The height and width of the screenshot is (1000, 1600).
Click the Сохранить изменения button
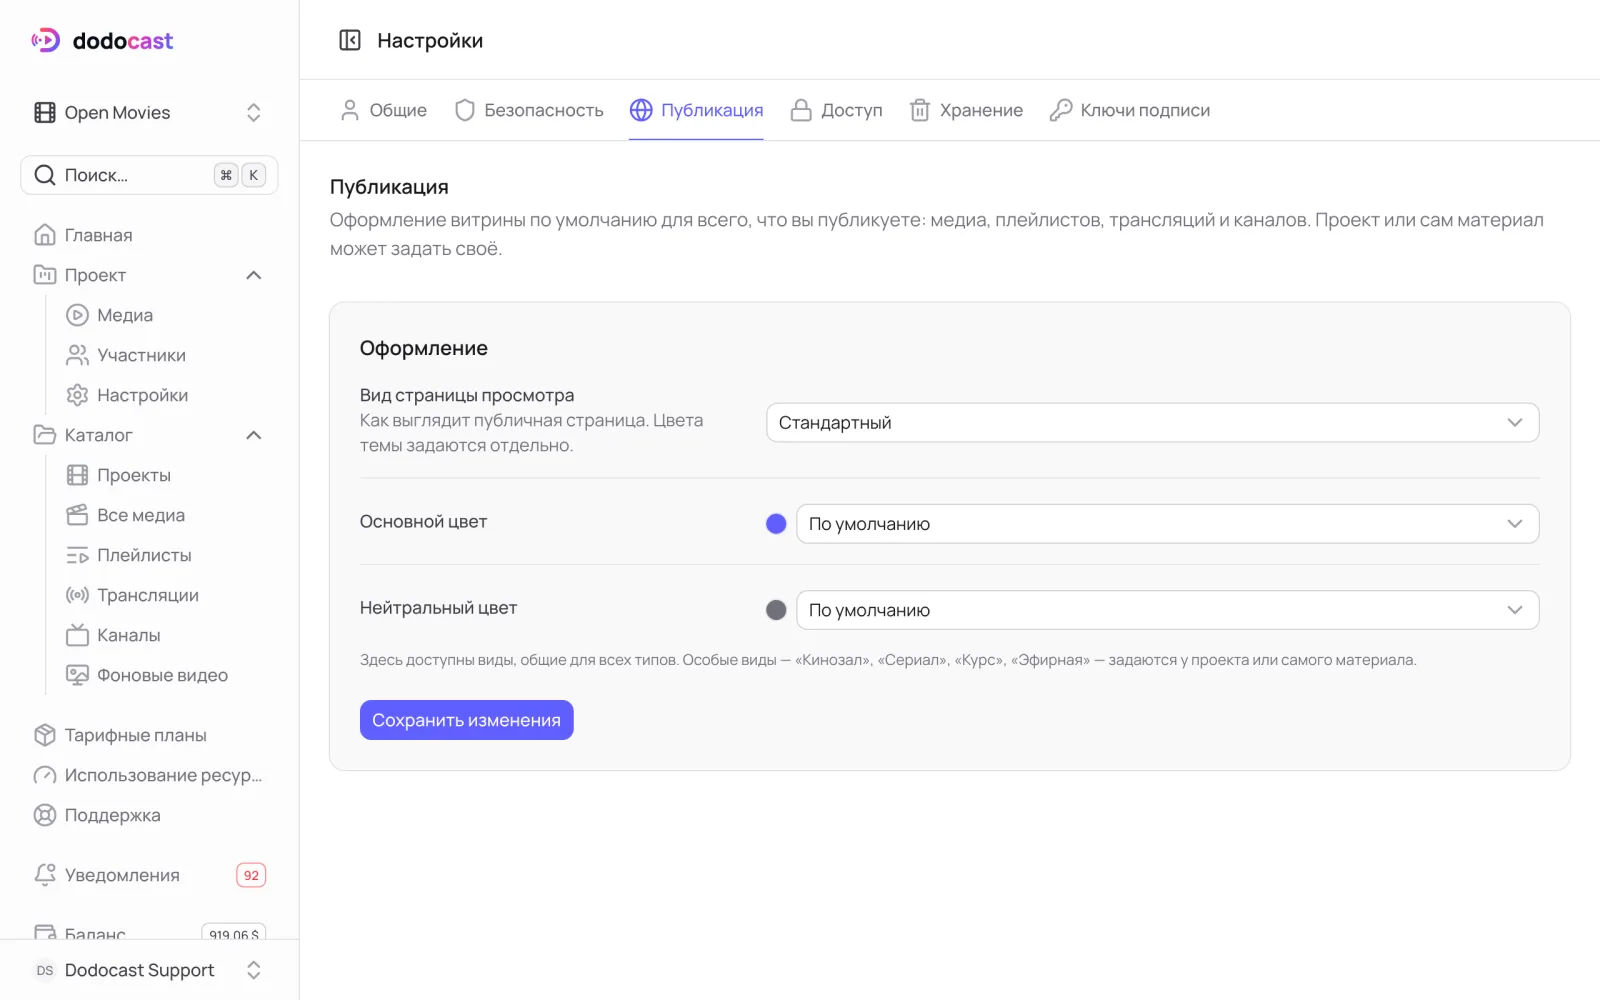467,720
